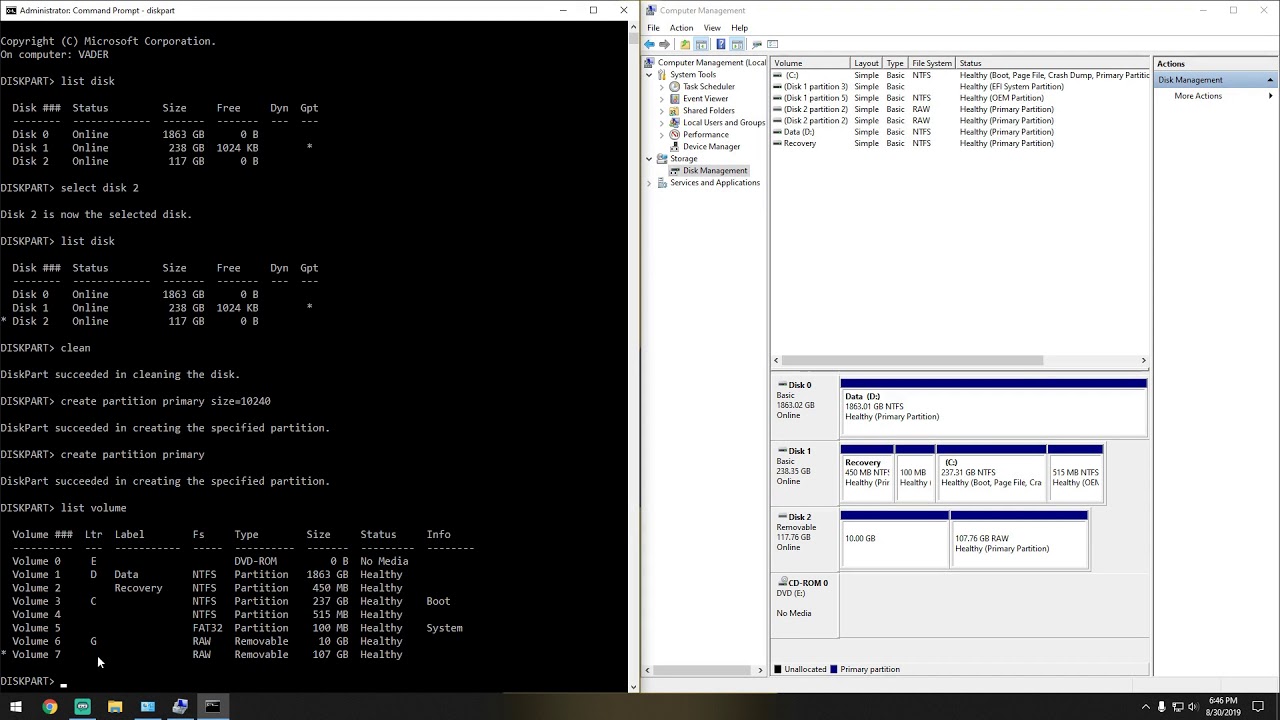Sort by the File System column header
1280x720 pixels.
coord(932,63)
